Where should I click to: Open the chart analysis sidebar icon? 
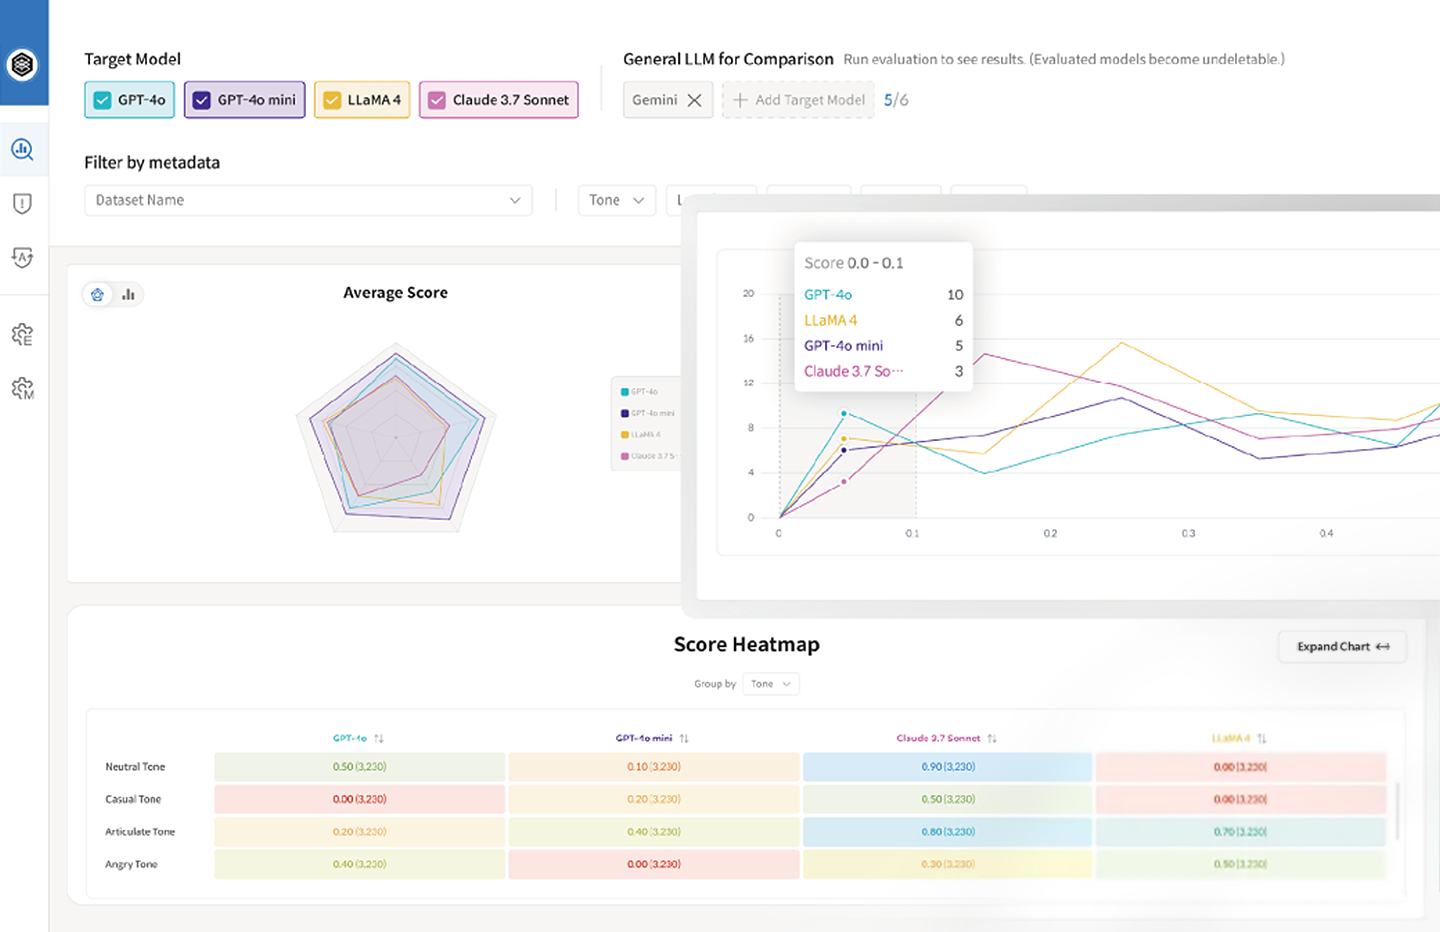[22, 150]
